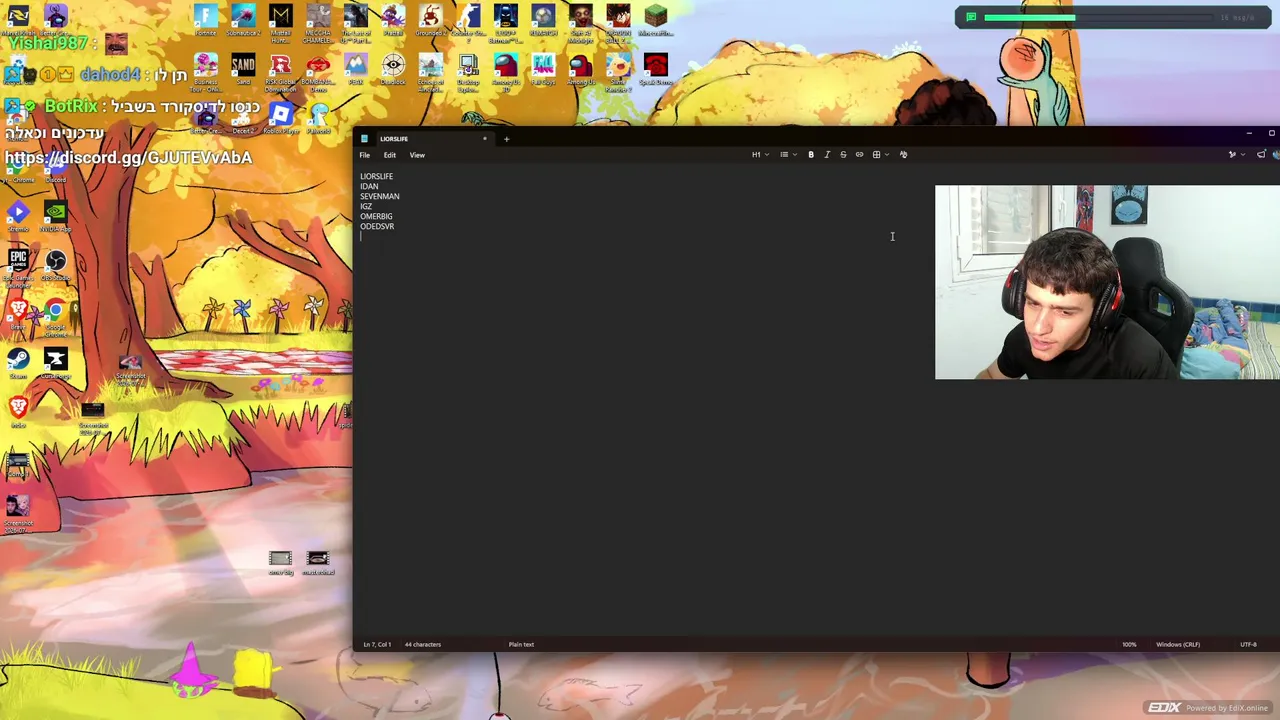This screenshot has width=1280, height=720.
Task: Click the zoom level 100% in status bar
Action: tap(1129, 645)
